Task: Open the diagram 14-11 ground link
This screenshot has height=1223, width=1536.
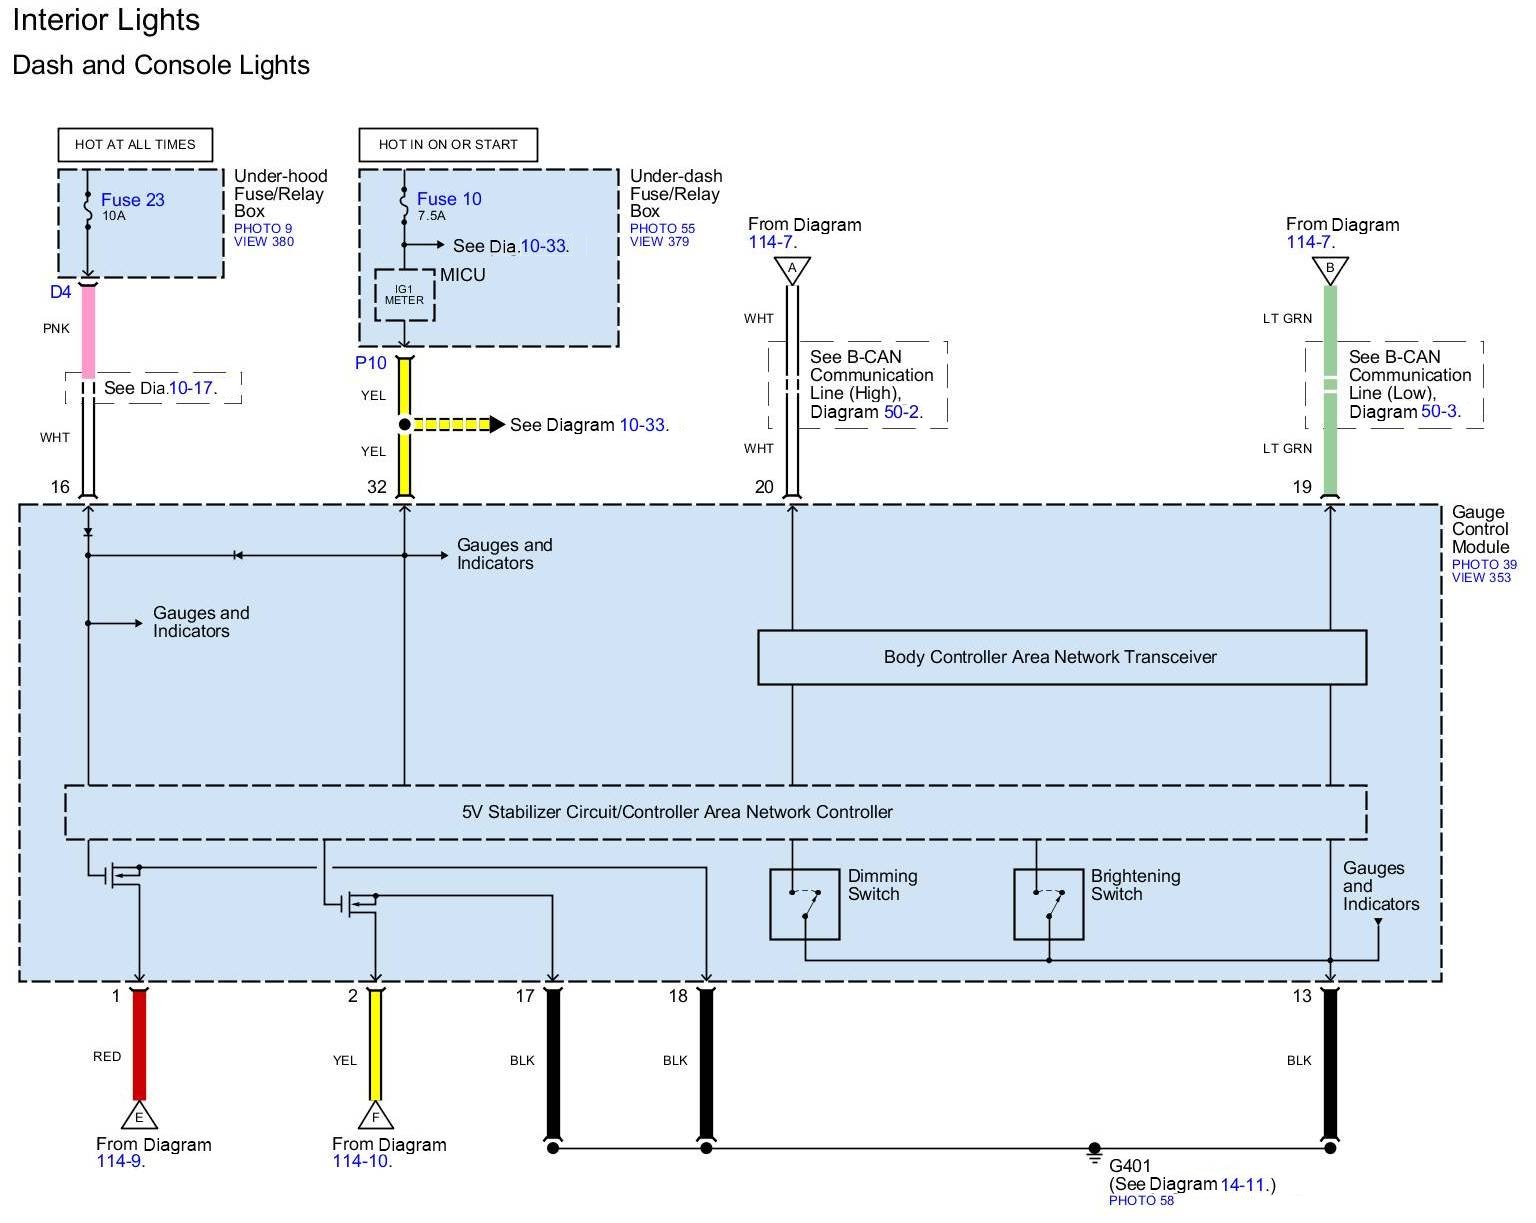Action: [x=1244, y=1185]
